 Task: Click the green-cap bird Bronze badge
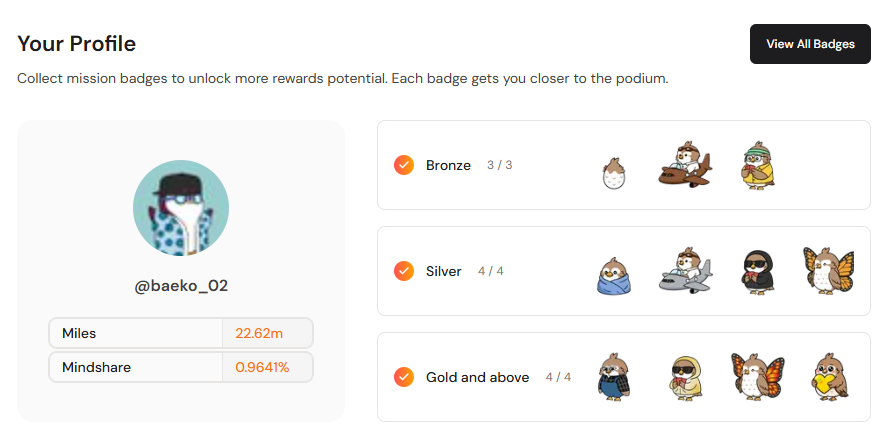coord(757,165)
